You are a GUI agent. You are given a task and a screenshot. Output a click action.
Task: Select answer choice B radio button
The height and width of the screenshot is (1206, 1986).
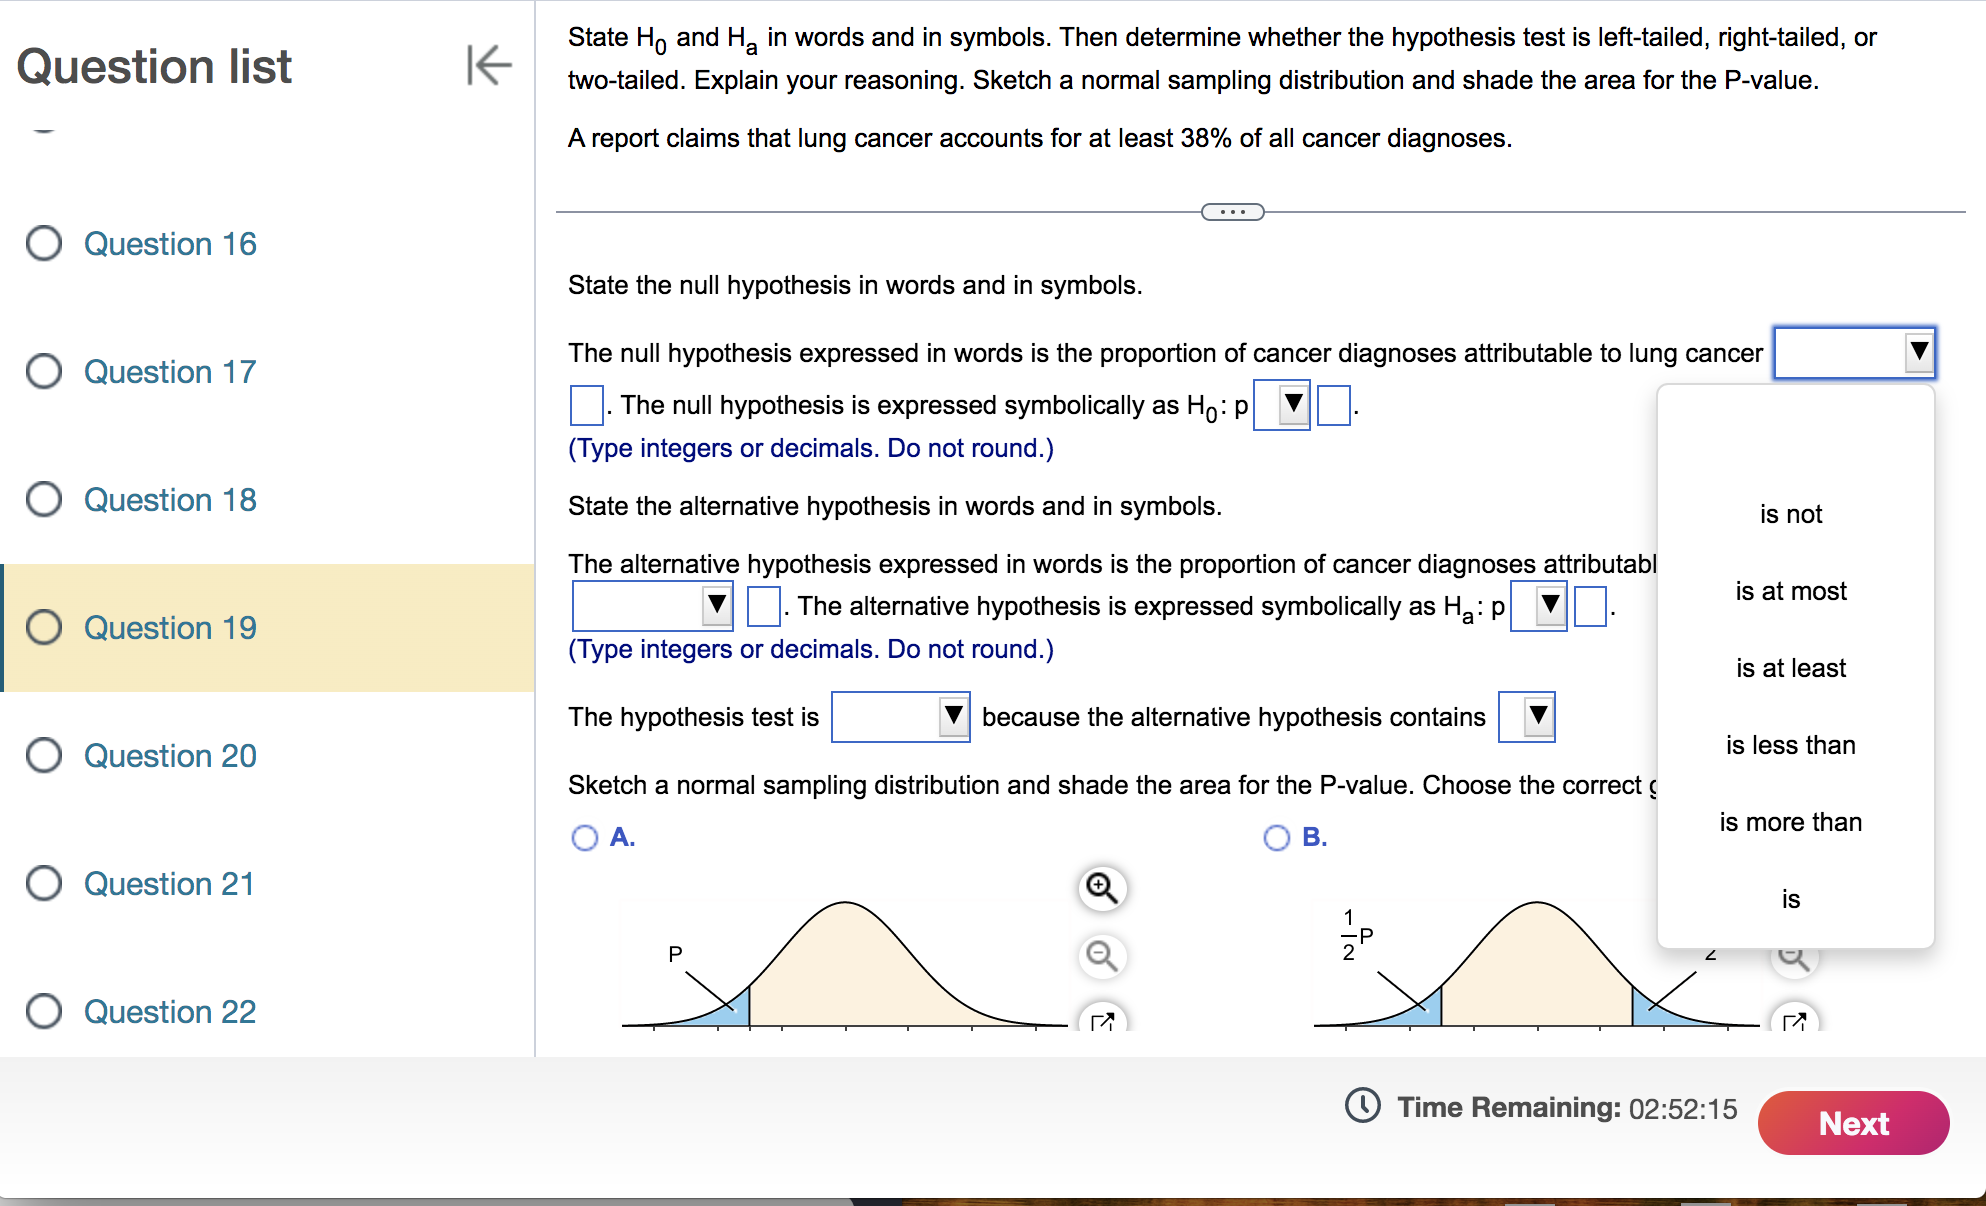click(x=1277, y=838)
